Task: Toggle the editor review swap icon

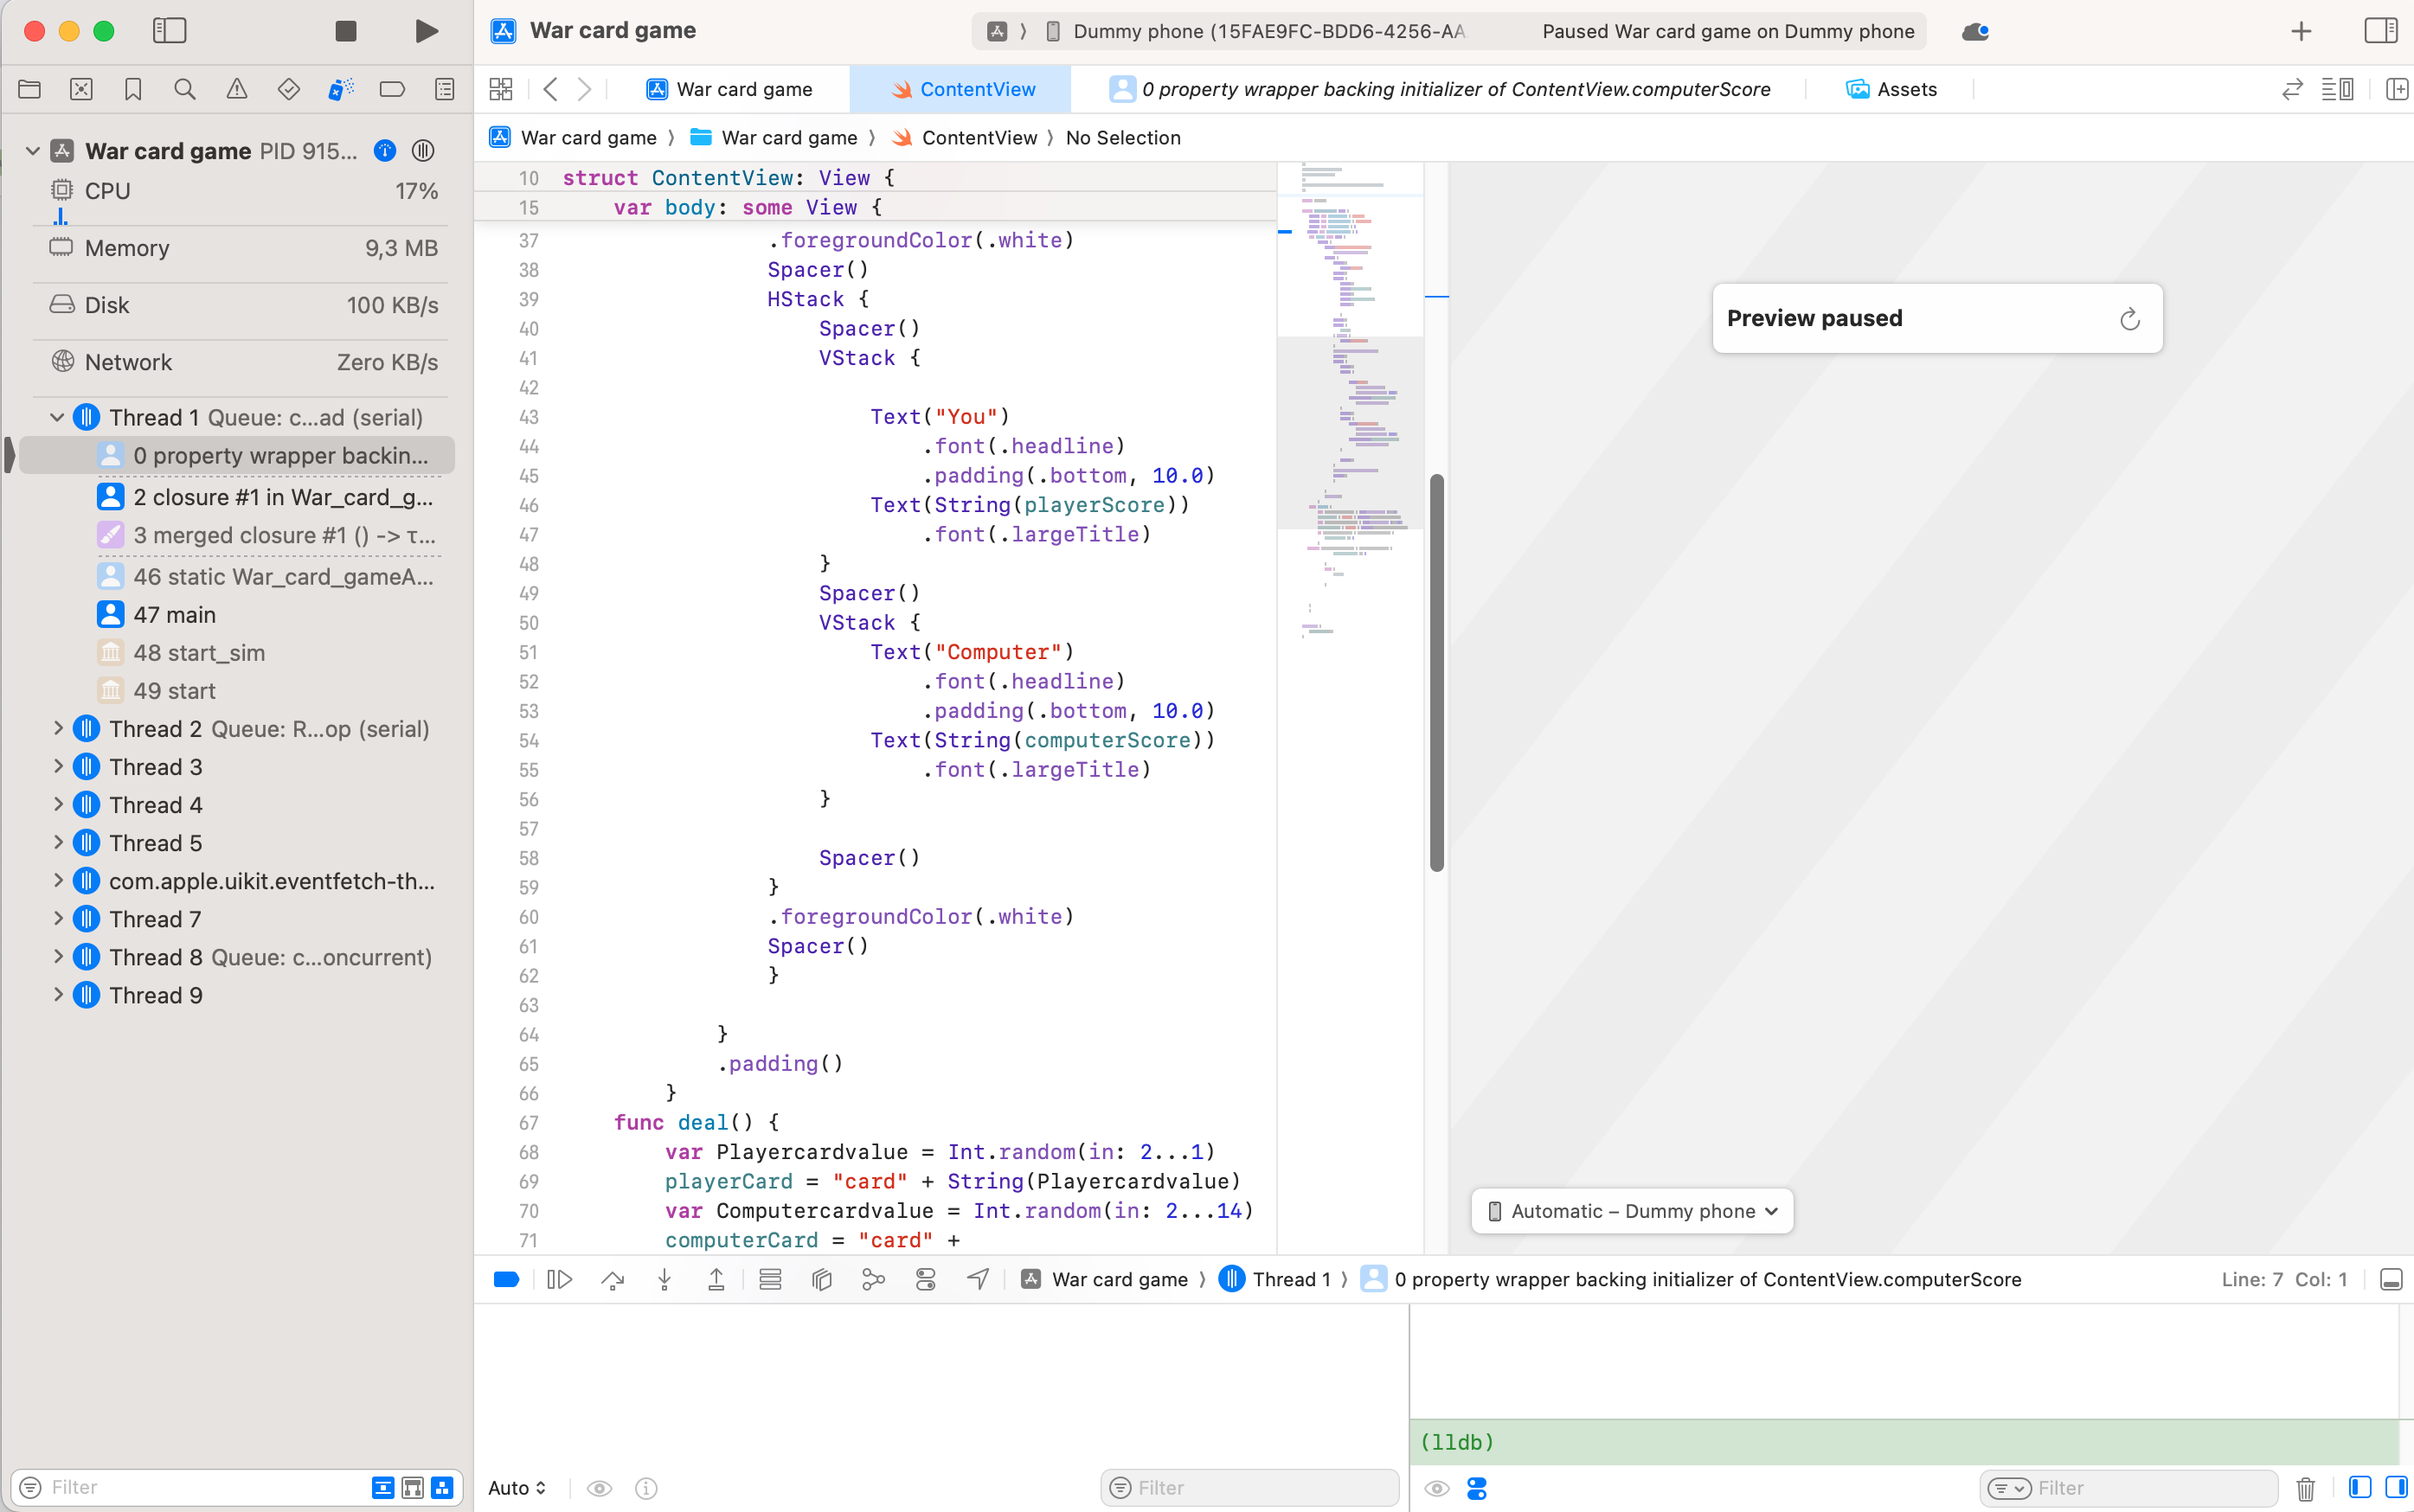Action: (2292, 90)
